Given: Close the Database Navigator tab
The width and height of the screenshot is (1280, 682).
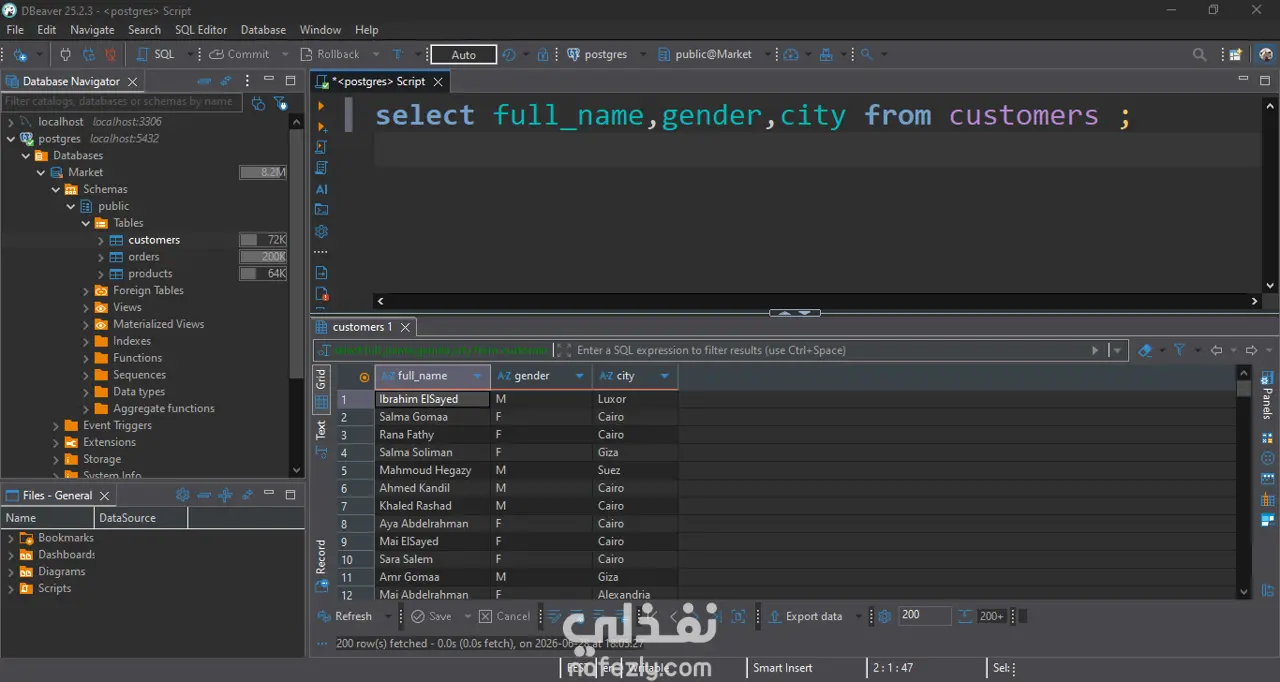Looking at the screenshot, I should click(x=132, y=81).
